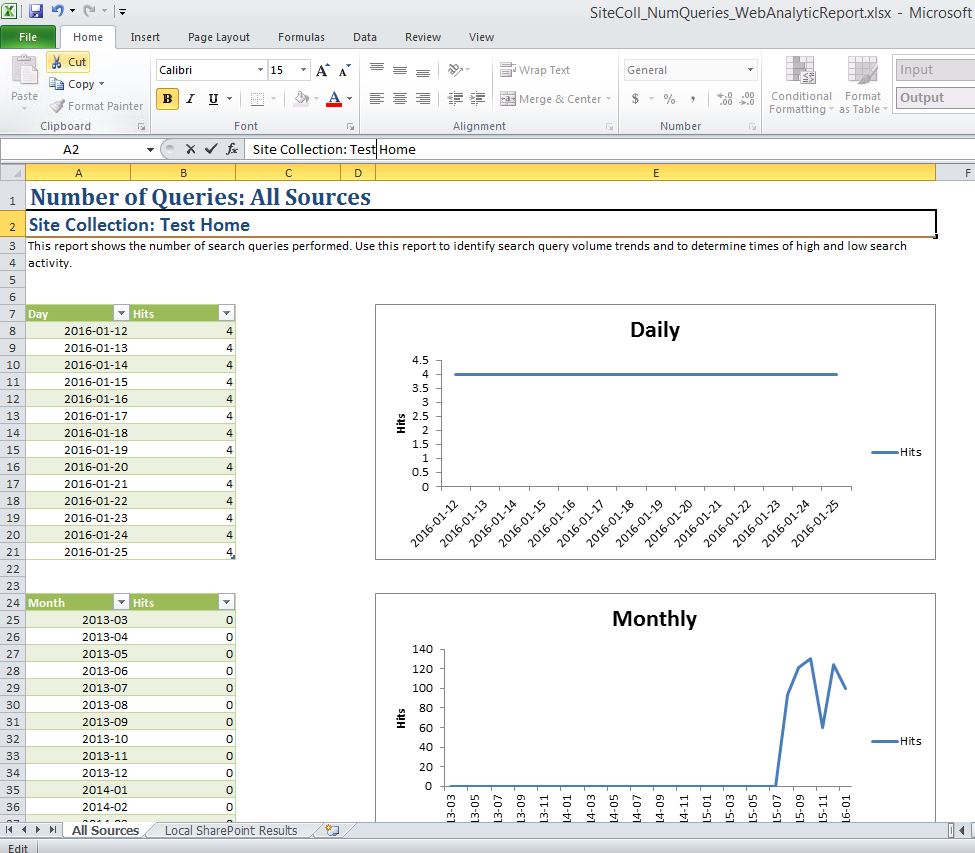Switch to the Review tab
975x853 pixels.
pyautogui.click(x=423, y=37)
